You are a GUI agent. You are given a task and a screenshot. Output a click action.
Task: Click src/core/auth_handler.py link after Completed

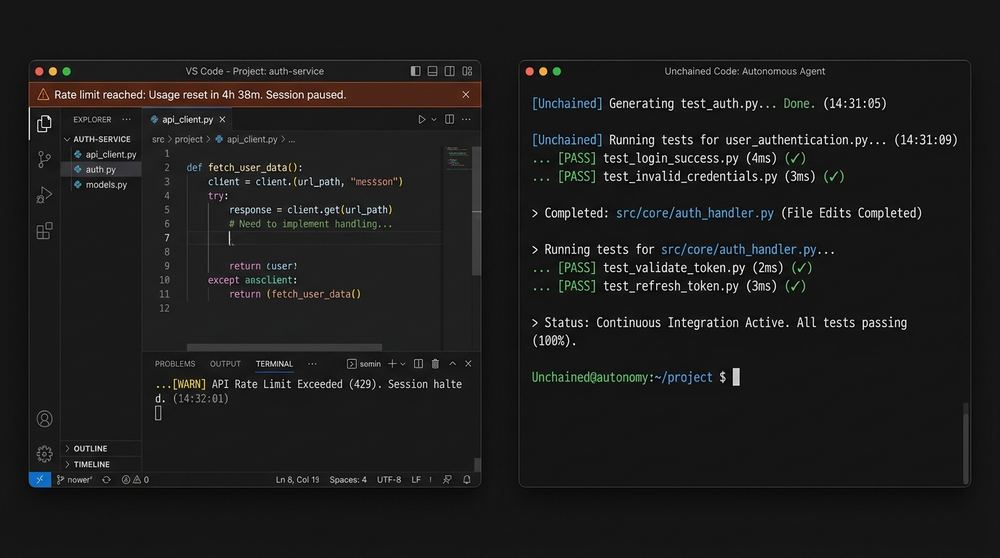click(695, 213)
